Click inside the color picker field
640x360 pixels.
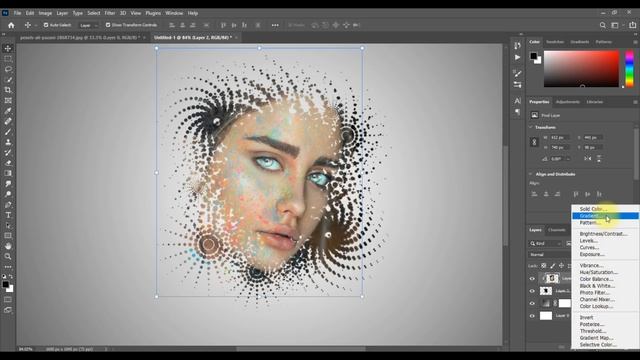point(581,69)
